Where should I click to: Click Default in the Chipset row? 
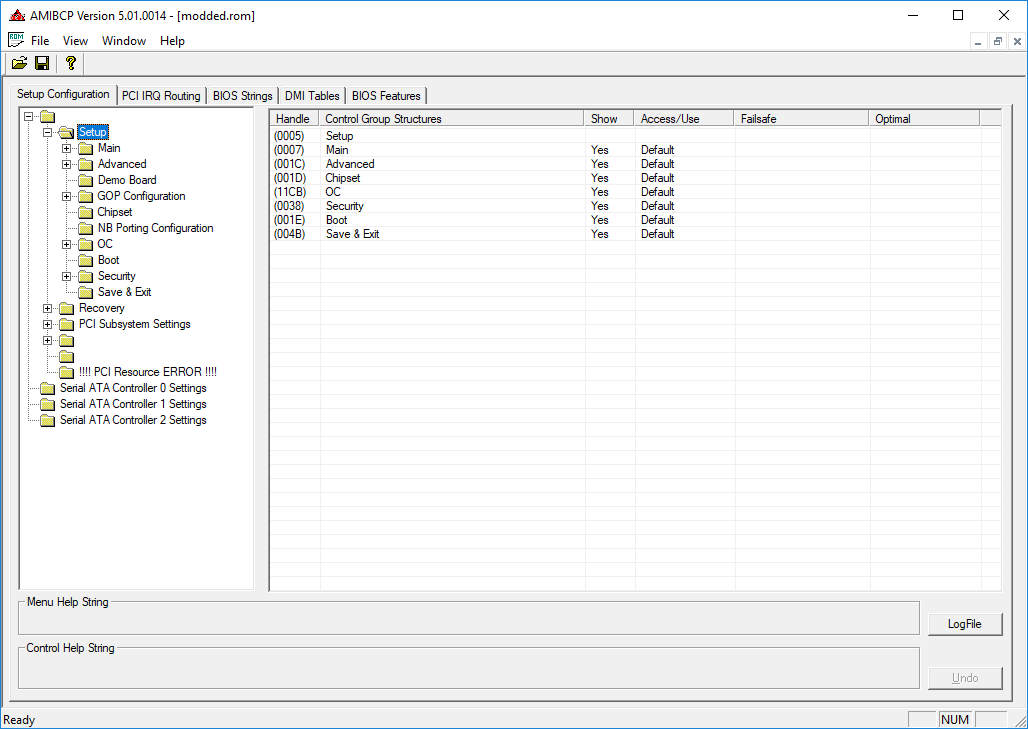coord(658,178)
